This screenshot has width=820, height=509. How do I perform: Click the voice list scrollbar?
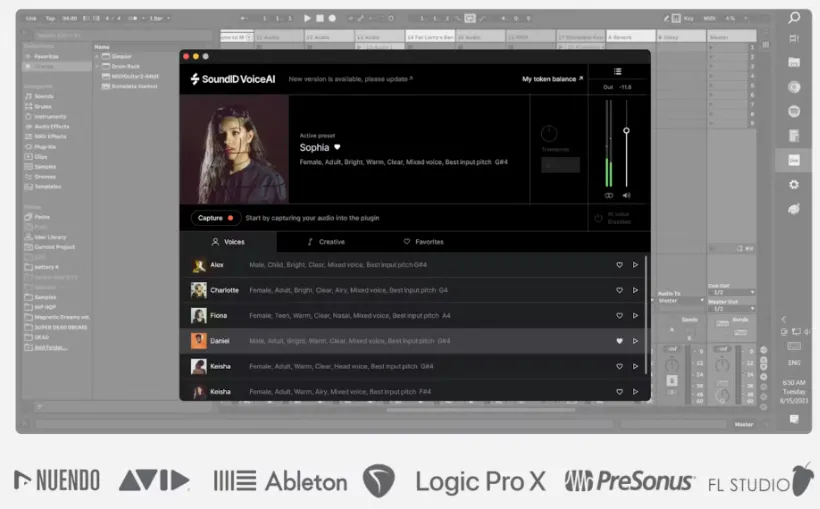[646, 315]
